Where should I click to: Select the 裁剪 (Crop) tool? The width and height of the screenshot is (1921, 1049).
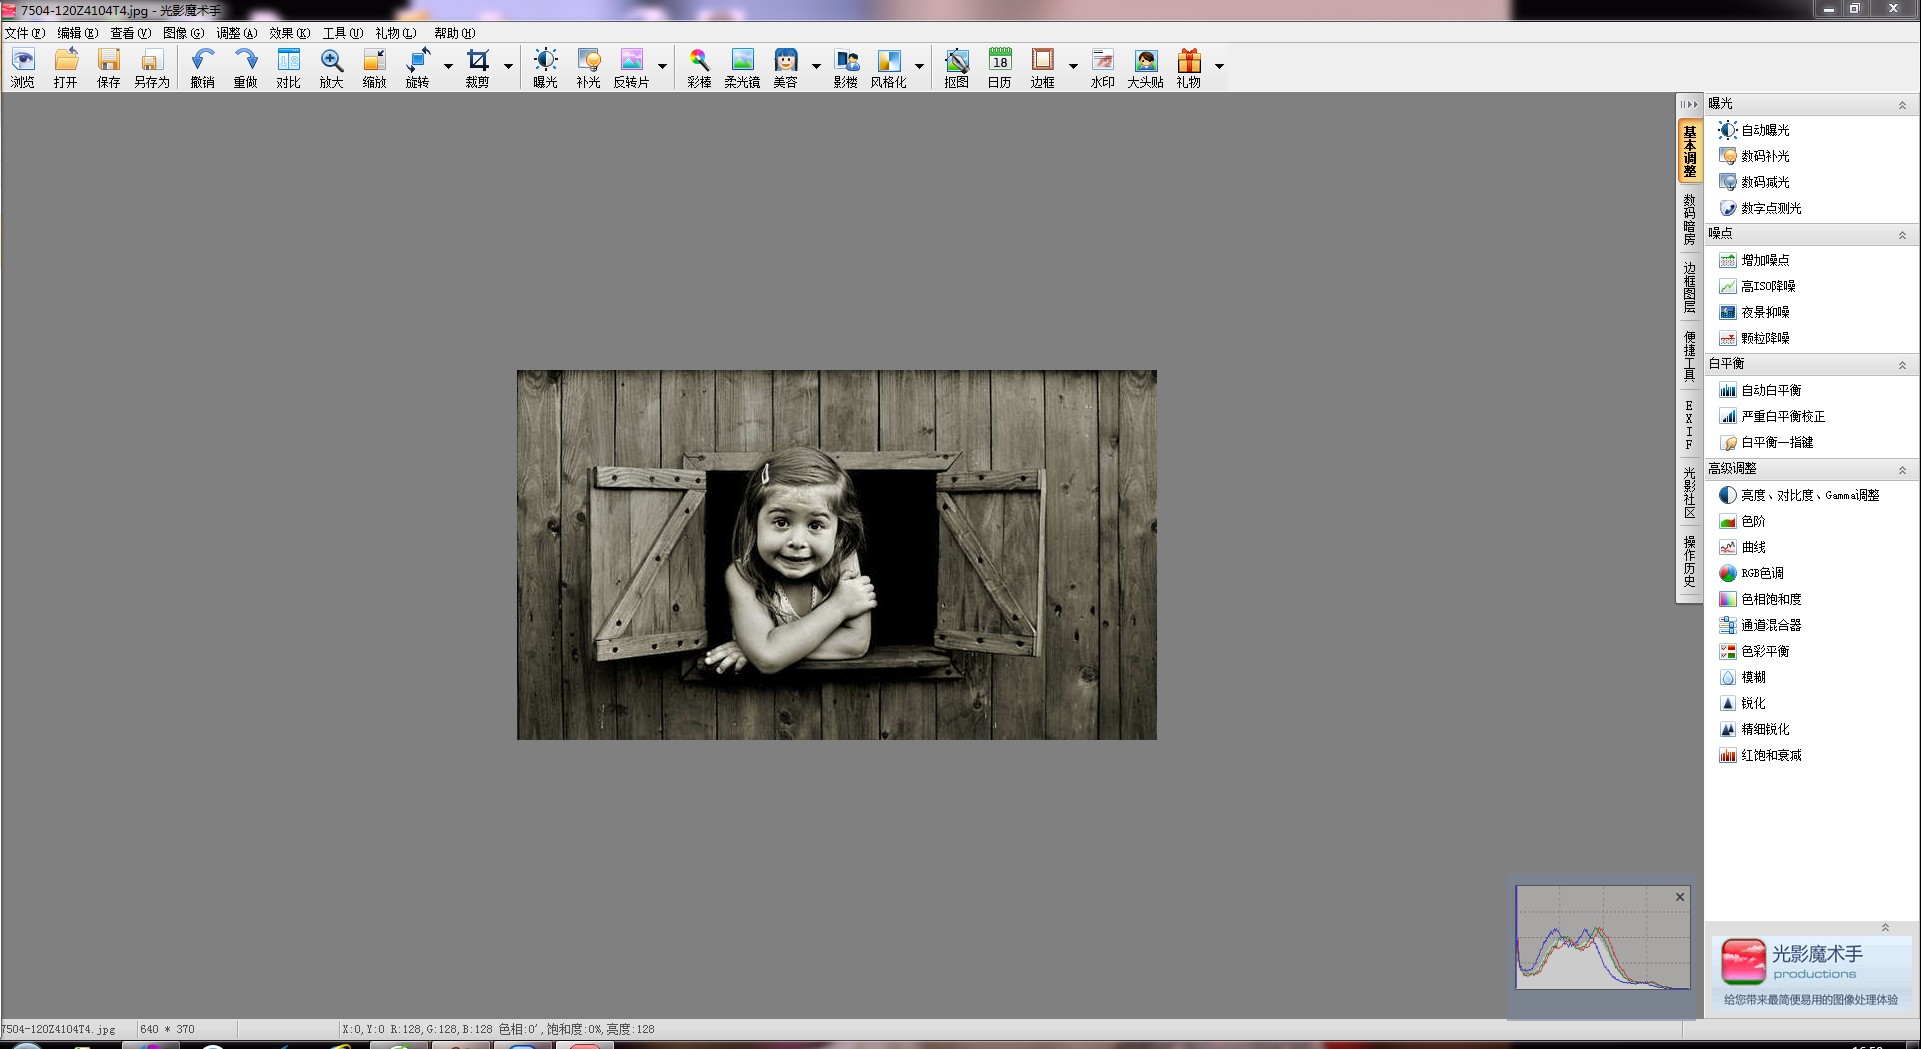click(478, 68)
